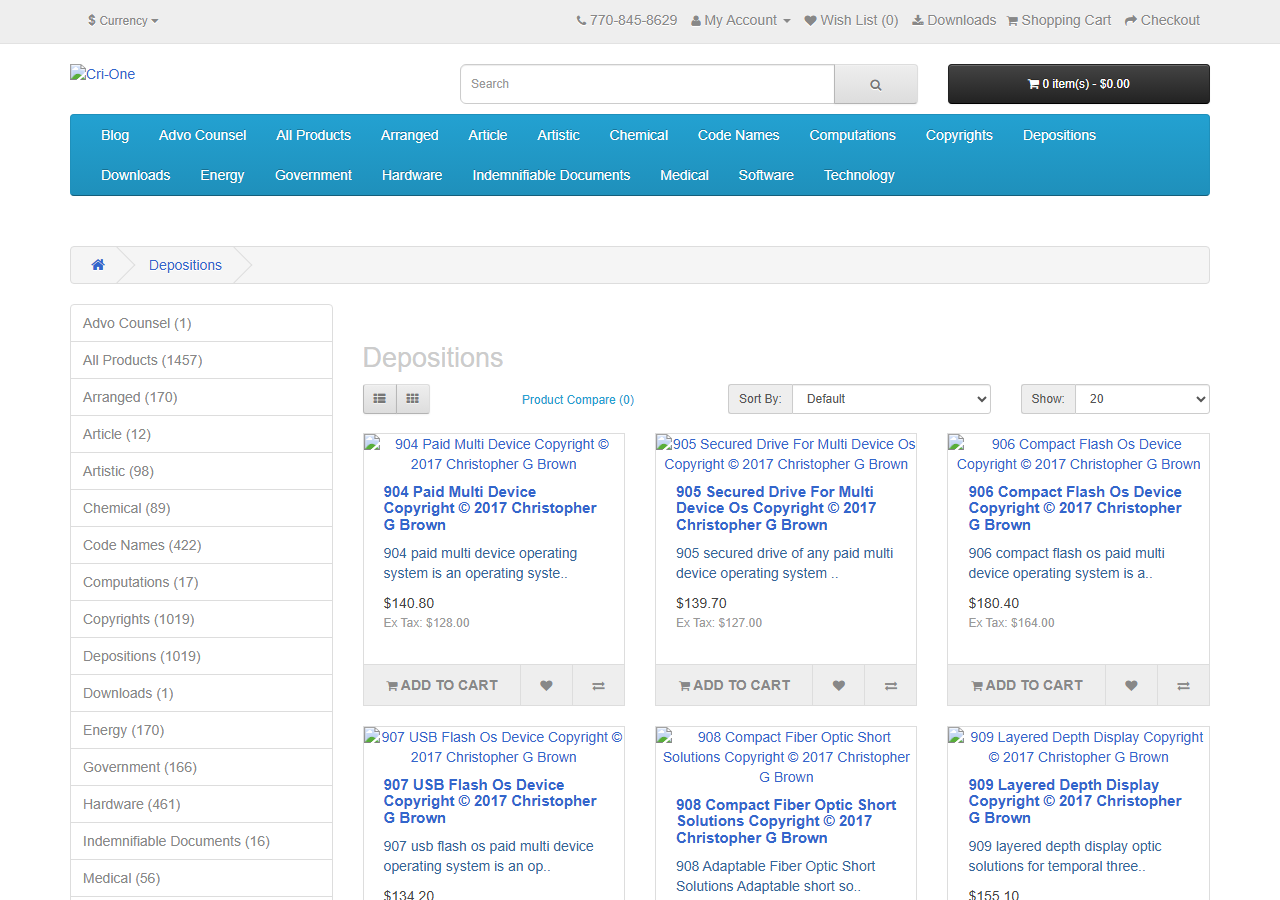The height and width of the screenshot is (900, 1280).
Task: Compare product 906 using arrows icon
Action: [x=1183, y=685]
